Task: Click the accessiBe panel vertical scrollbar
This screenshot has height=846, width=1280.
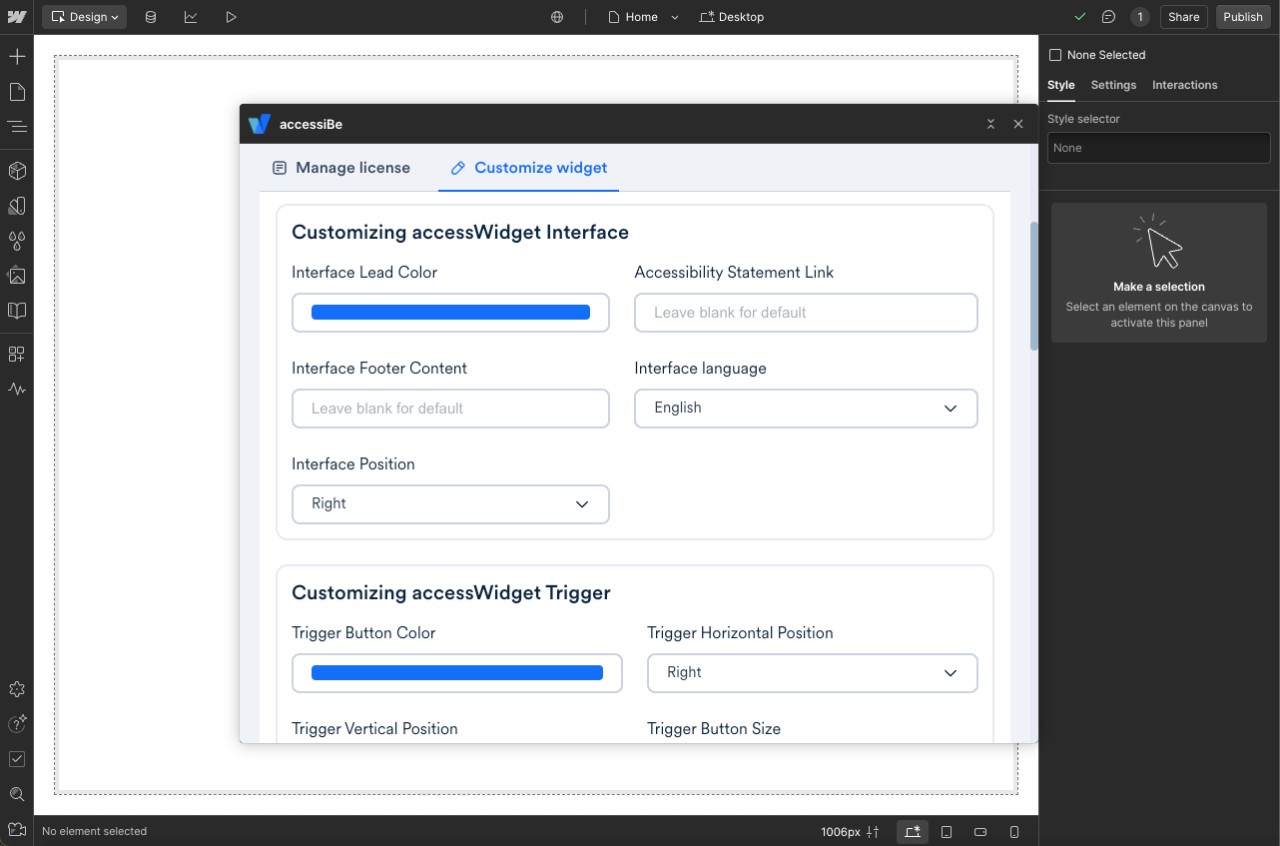Action: click(1034, 286)
